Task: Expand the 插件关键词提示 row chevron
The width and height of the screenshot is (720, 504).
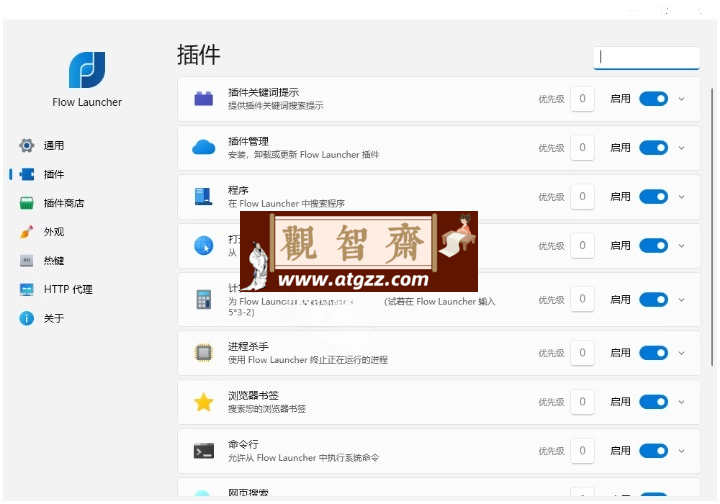Action: pos(681,99)
